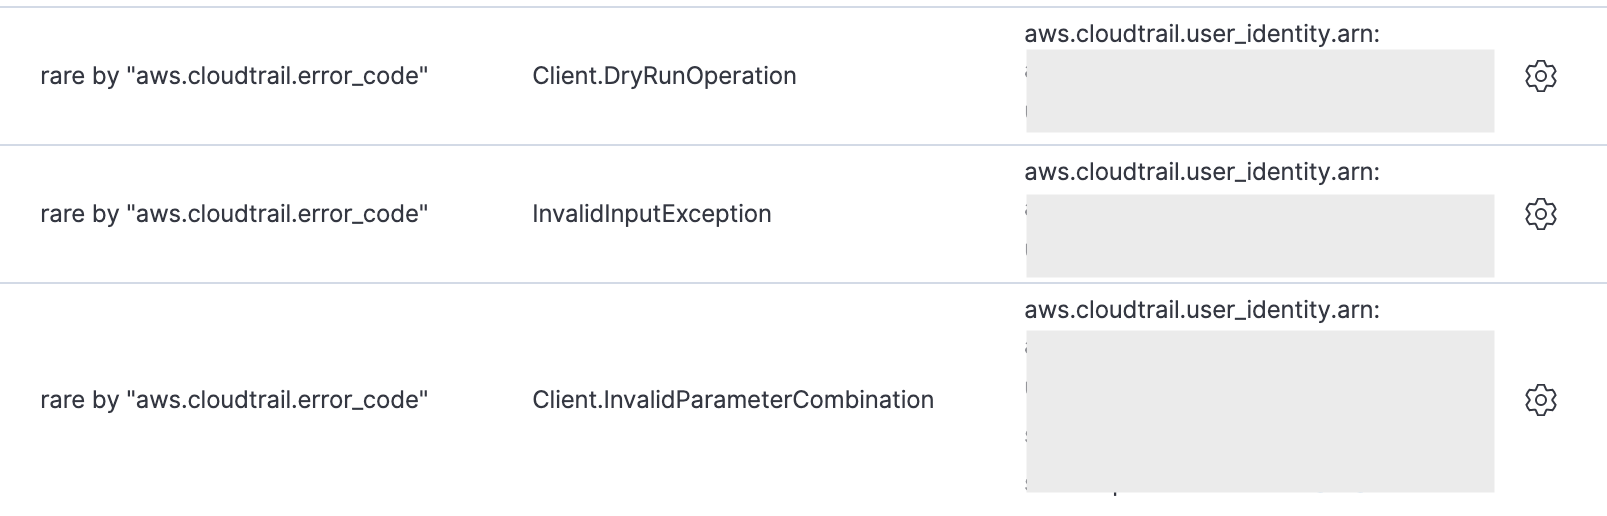
Task: Click the word 'rare' in the InvalidInputException row
Action: pos(62,215)
